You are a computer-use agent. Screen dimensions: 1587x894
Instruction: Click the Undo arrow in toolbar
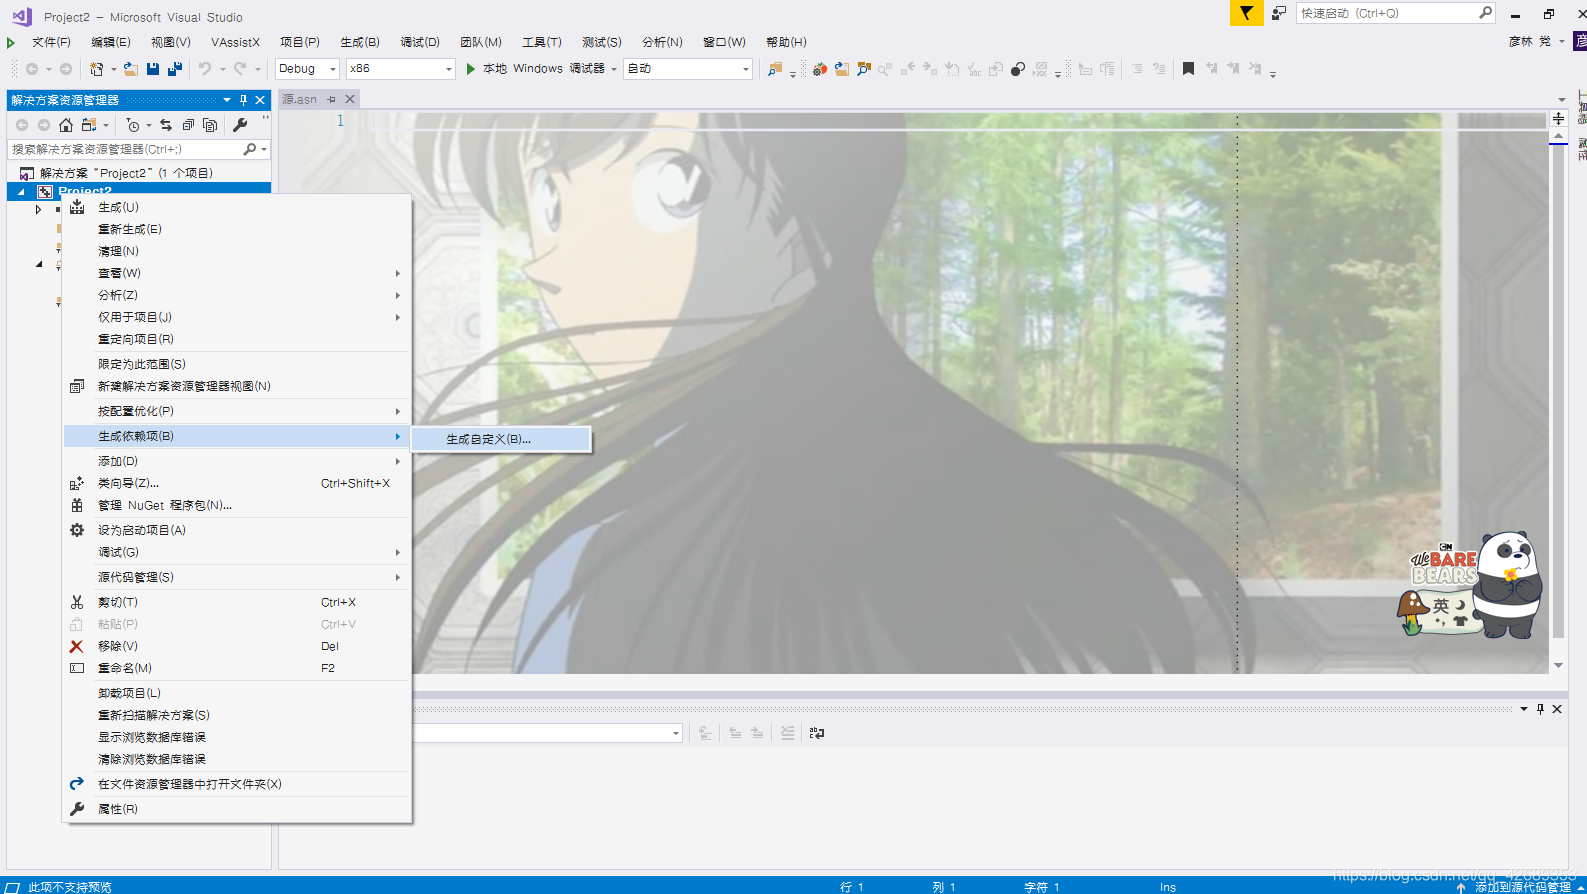click(x=205, y=69)
